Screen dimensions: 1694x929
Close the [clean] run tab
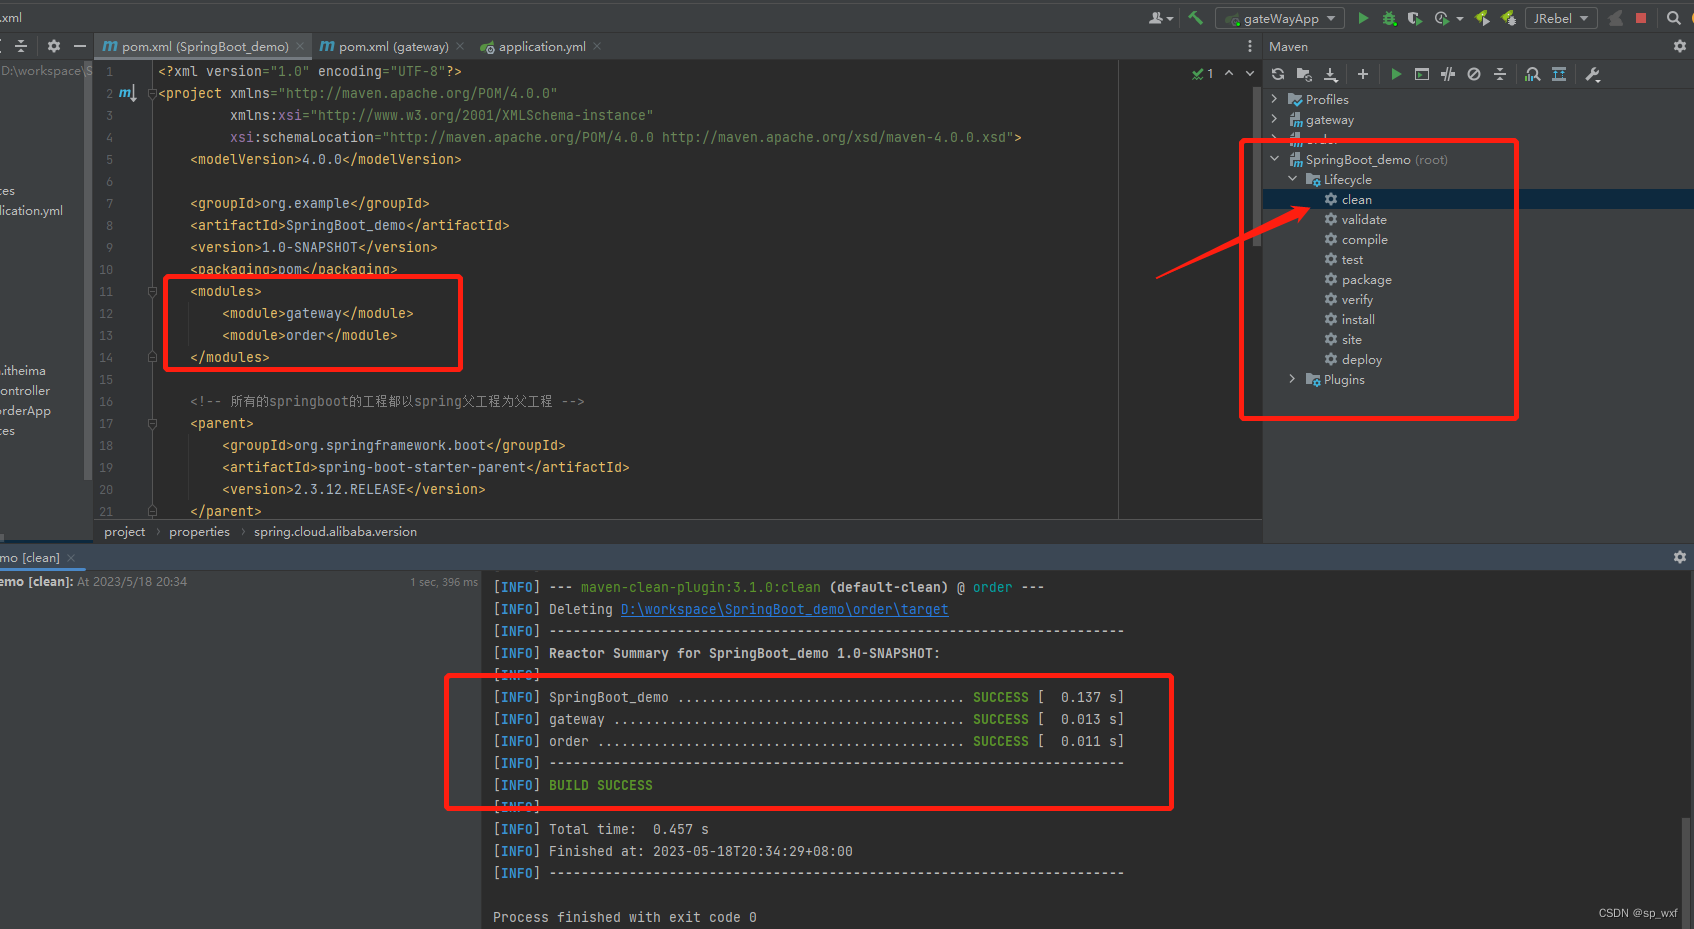(x=71, y=558)
